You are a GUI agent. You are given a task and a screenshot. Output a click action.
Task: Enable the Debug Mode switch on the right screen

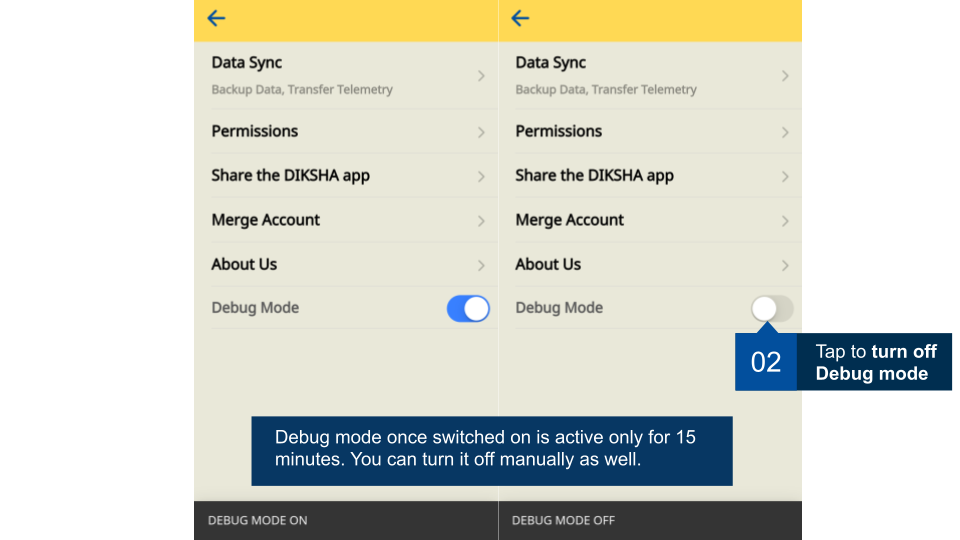tap(772, 309)
